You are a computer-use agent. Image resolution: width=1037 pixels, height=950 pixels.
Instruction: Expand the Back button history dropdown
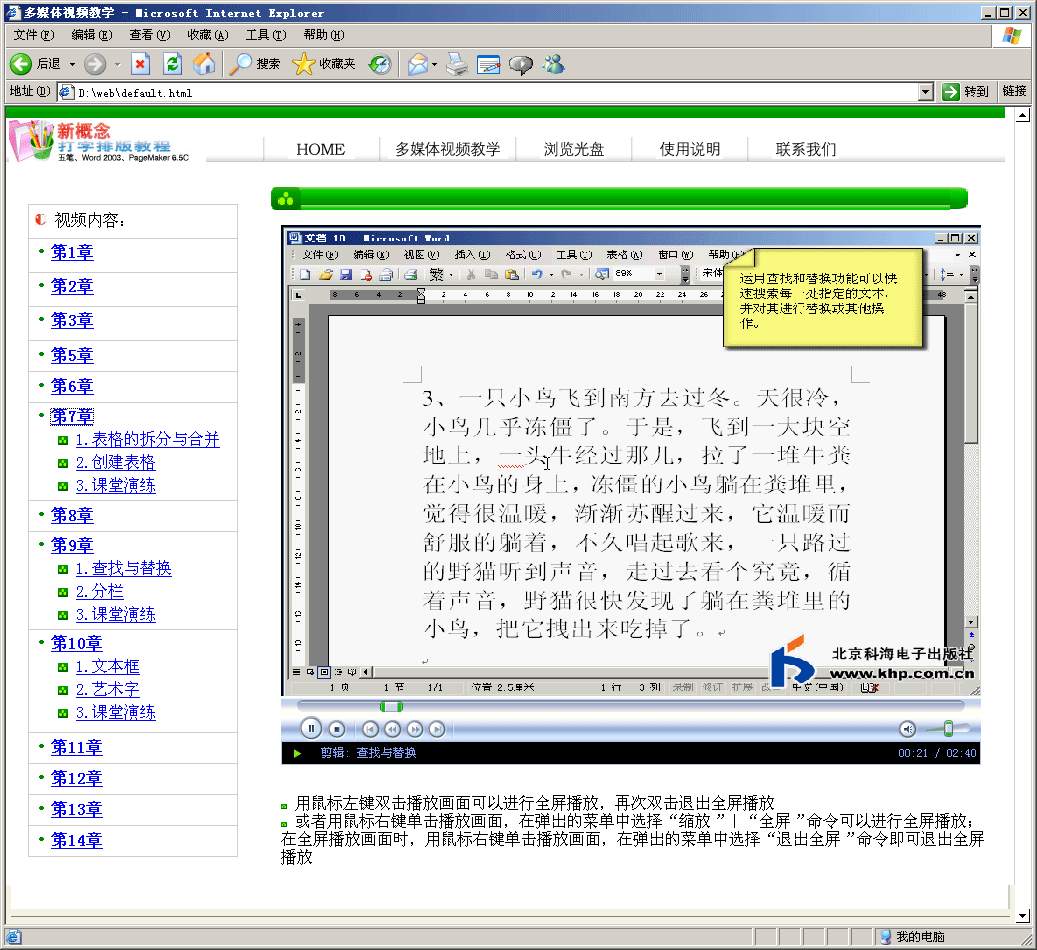point(72,64)
